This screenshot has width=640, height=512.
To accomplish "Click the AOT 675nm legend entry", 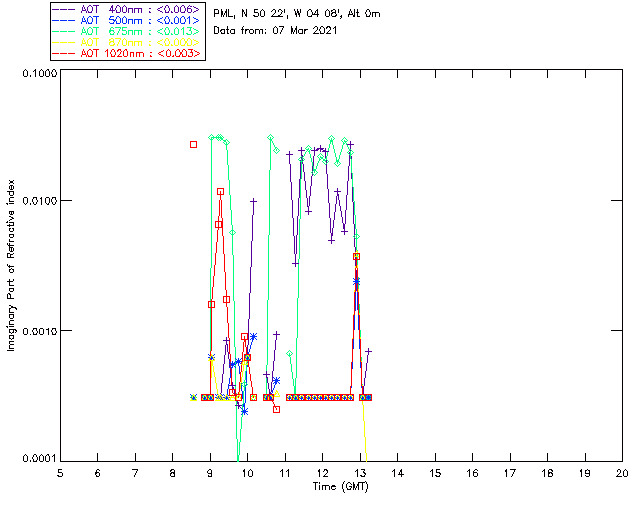I will pyautogui.click(x=127, y=31).
